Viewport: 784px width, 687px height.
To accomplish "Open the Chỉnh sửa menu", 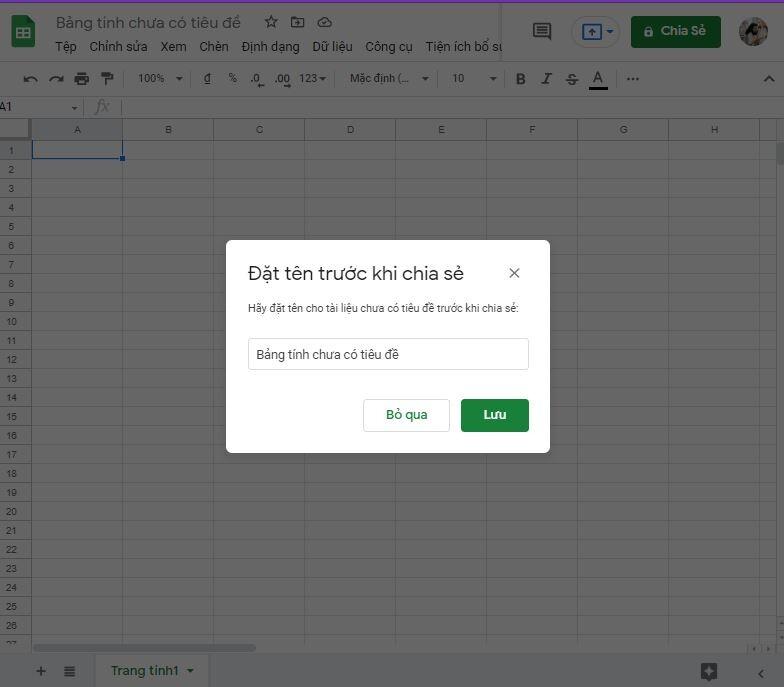I will point(118,47).
